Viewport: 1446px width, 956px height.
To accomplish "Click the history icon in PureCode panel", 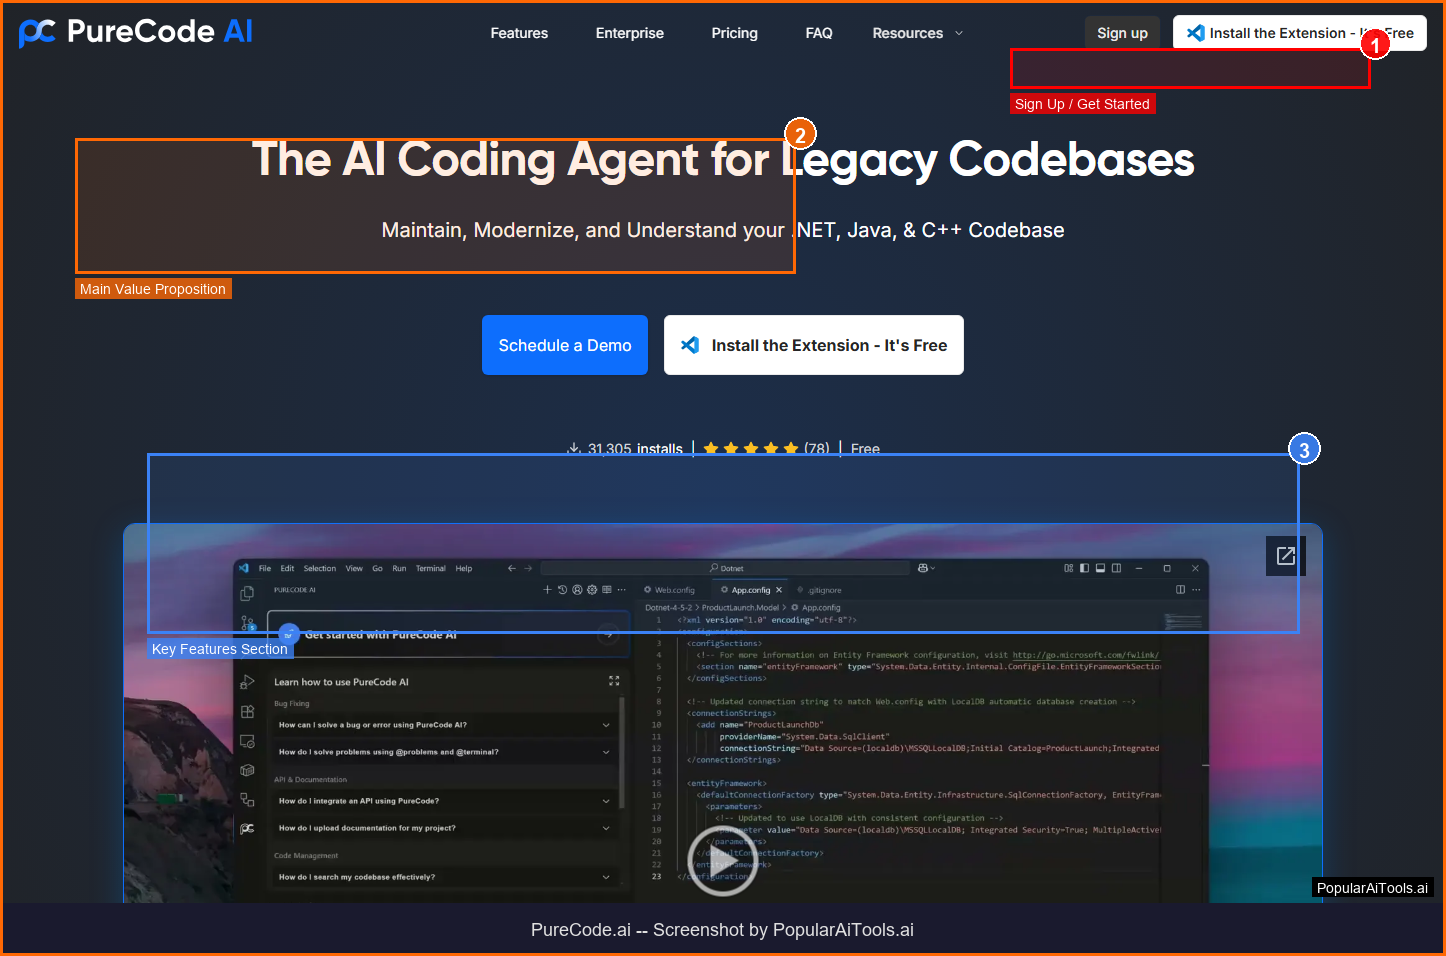I will [562, 590].
